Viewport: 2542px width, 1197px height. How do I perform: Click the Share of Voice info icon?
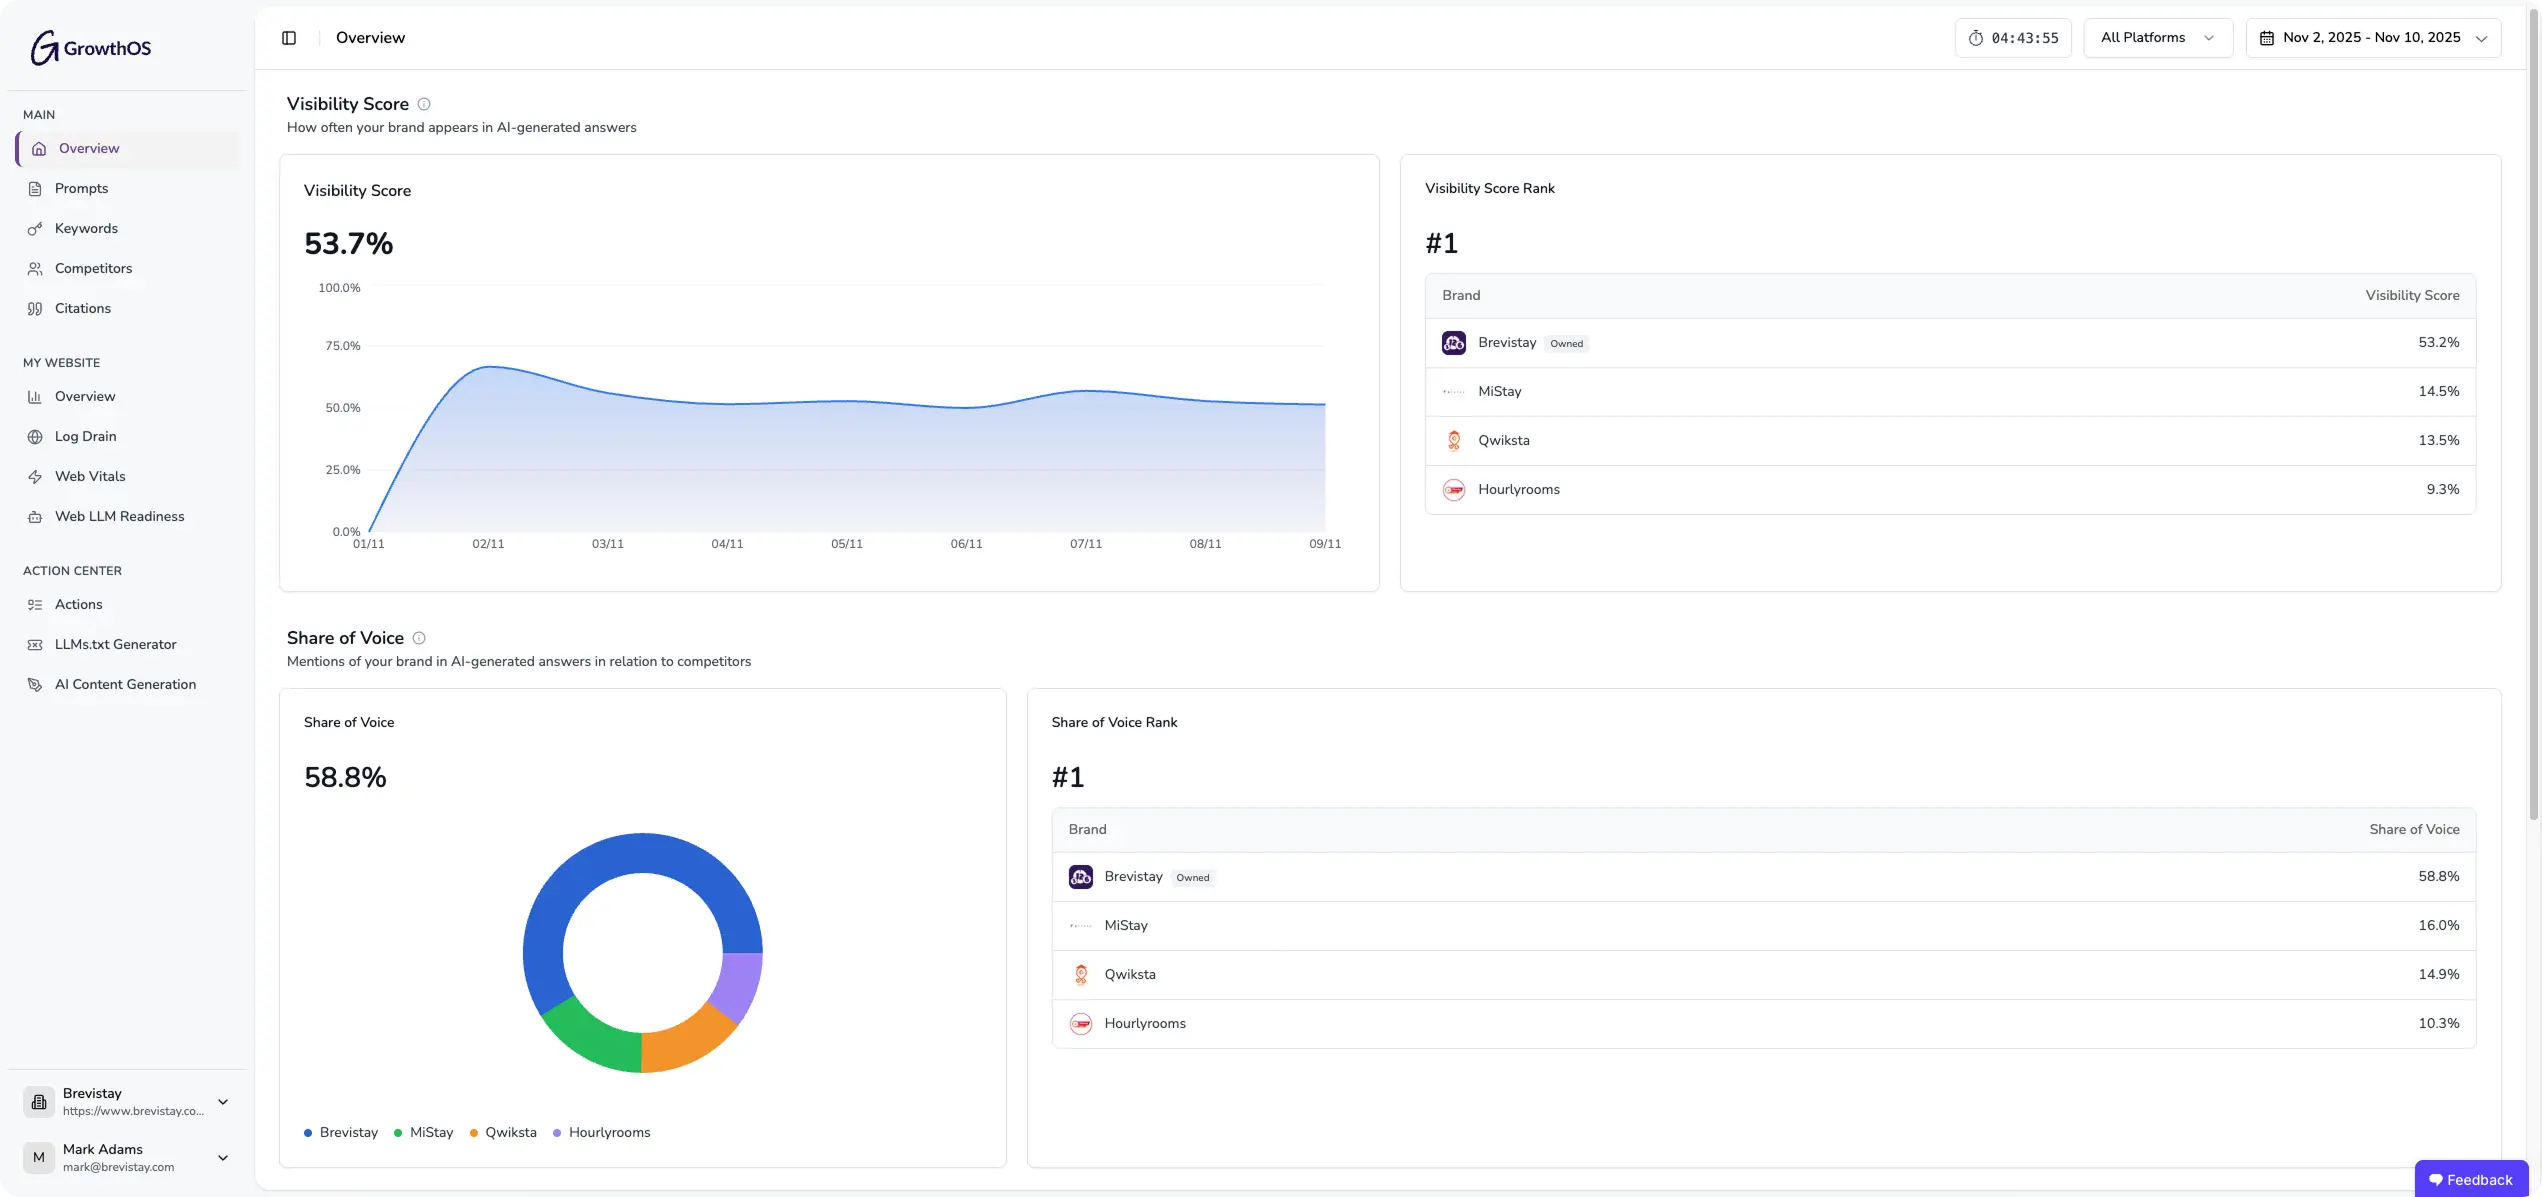click(419, 638)
